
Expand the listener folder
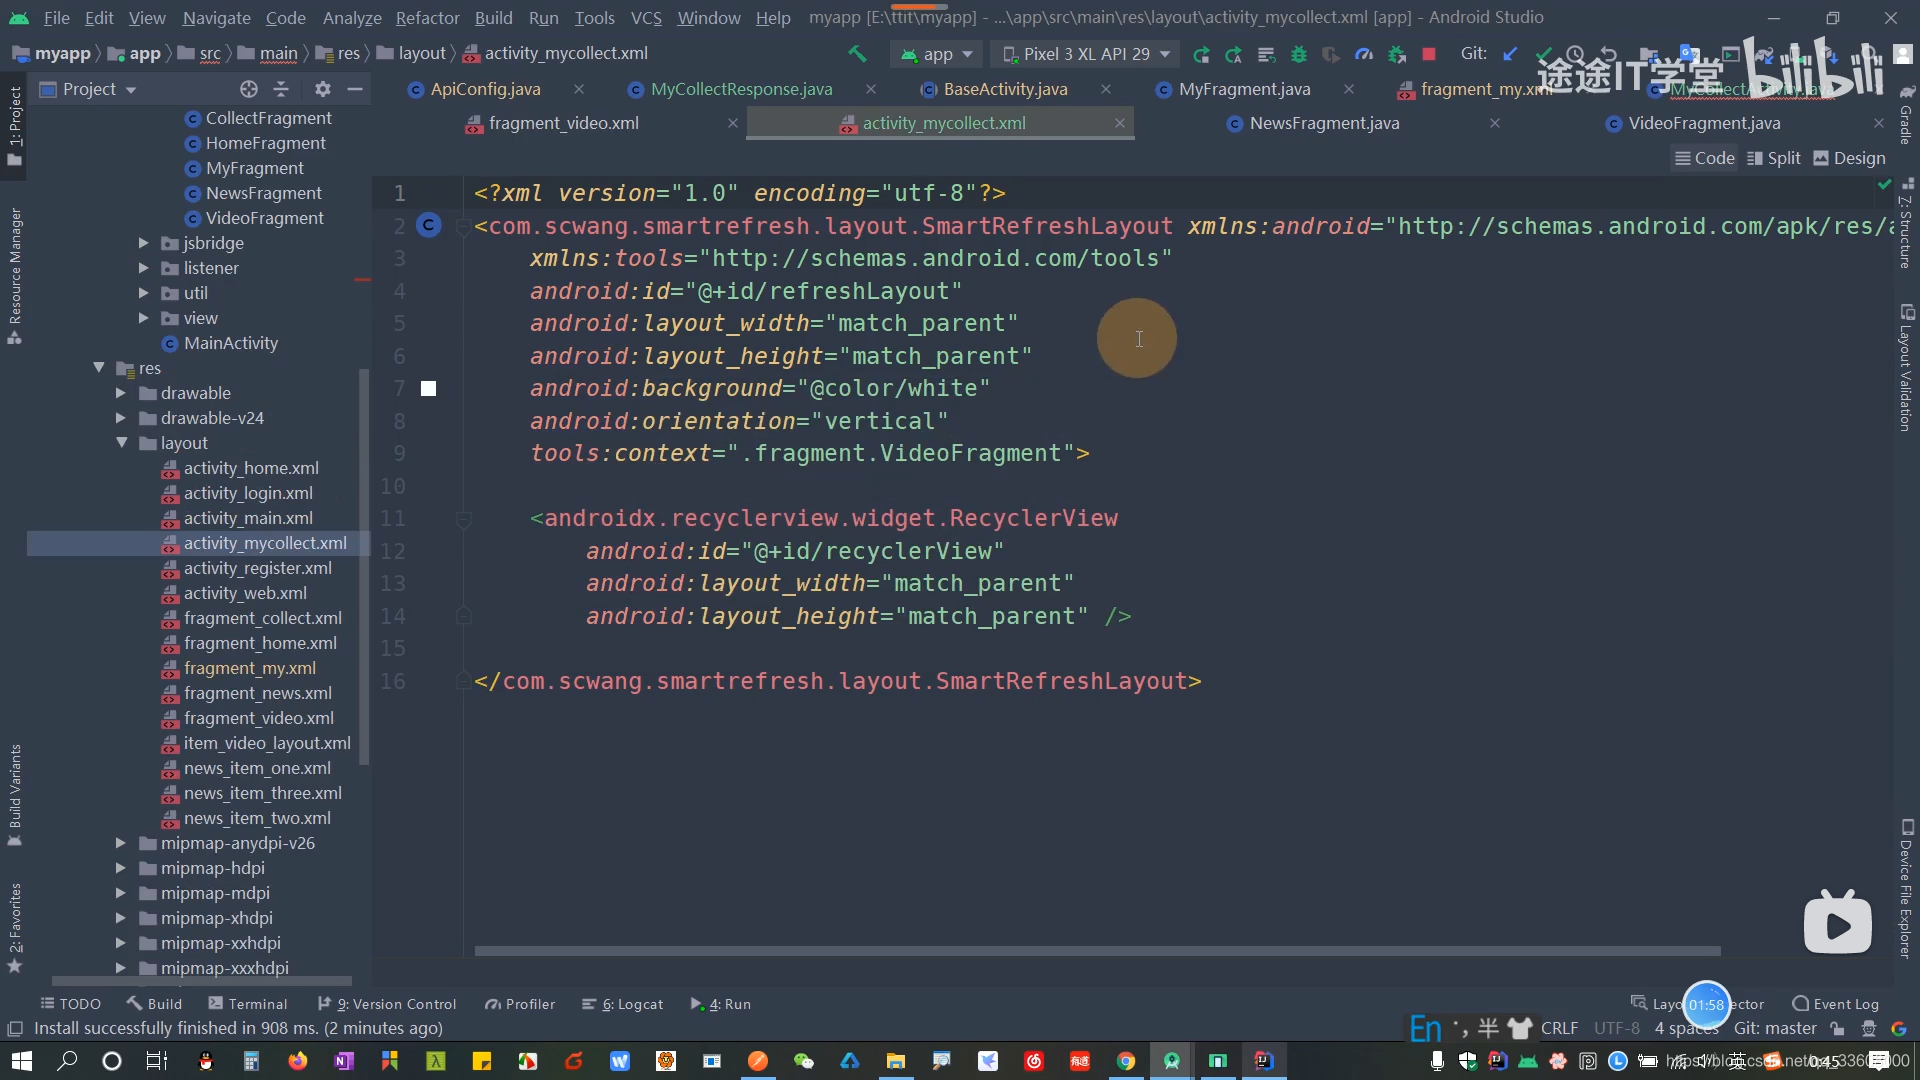coord(143,268)
